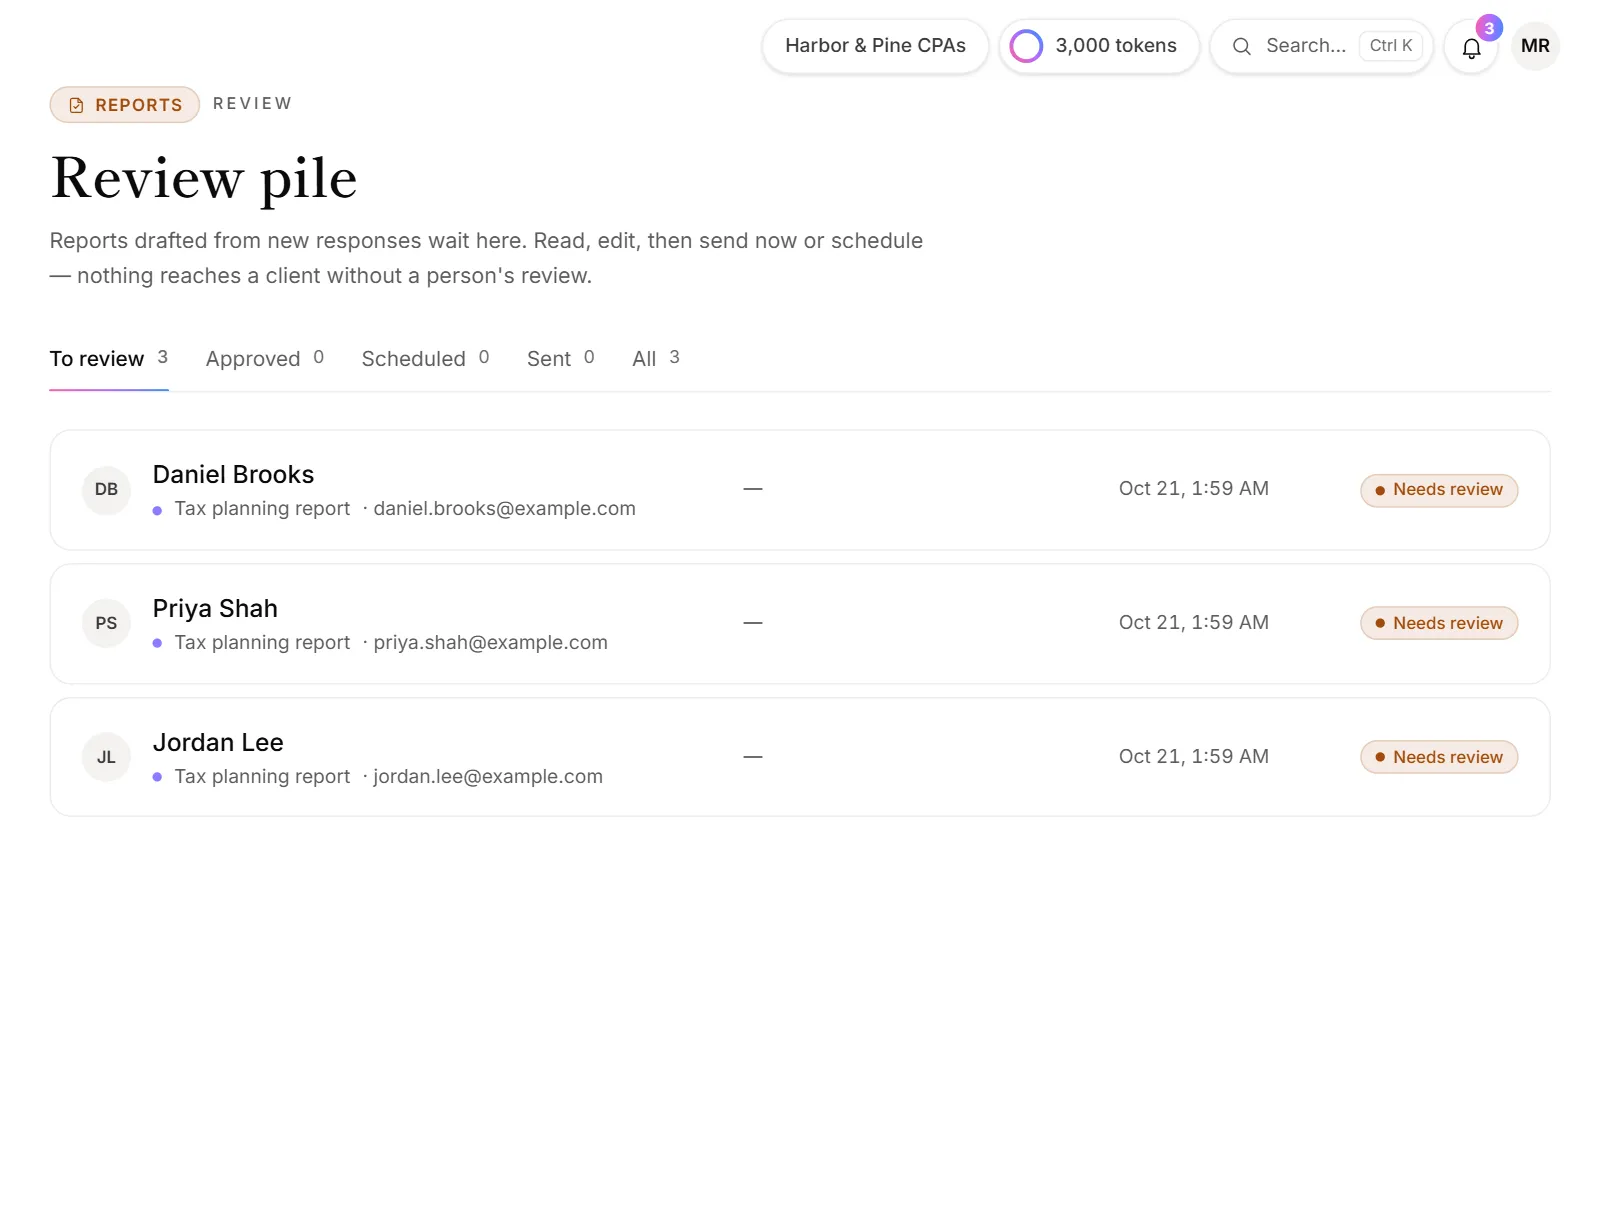Click Tax planning report label under Priya Shah
The height and width of the screenshot is (1231, 1600).
(262, 643)
